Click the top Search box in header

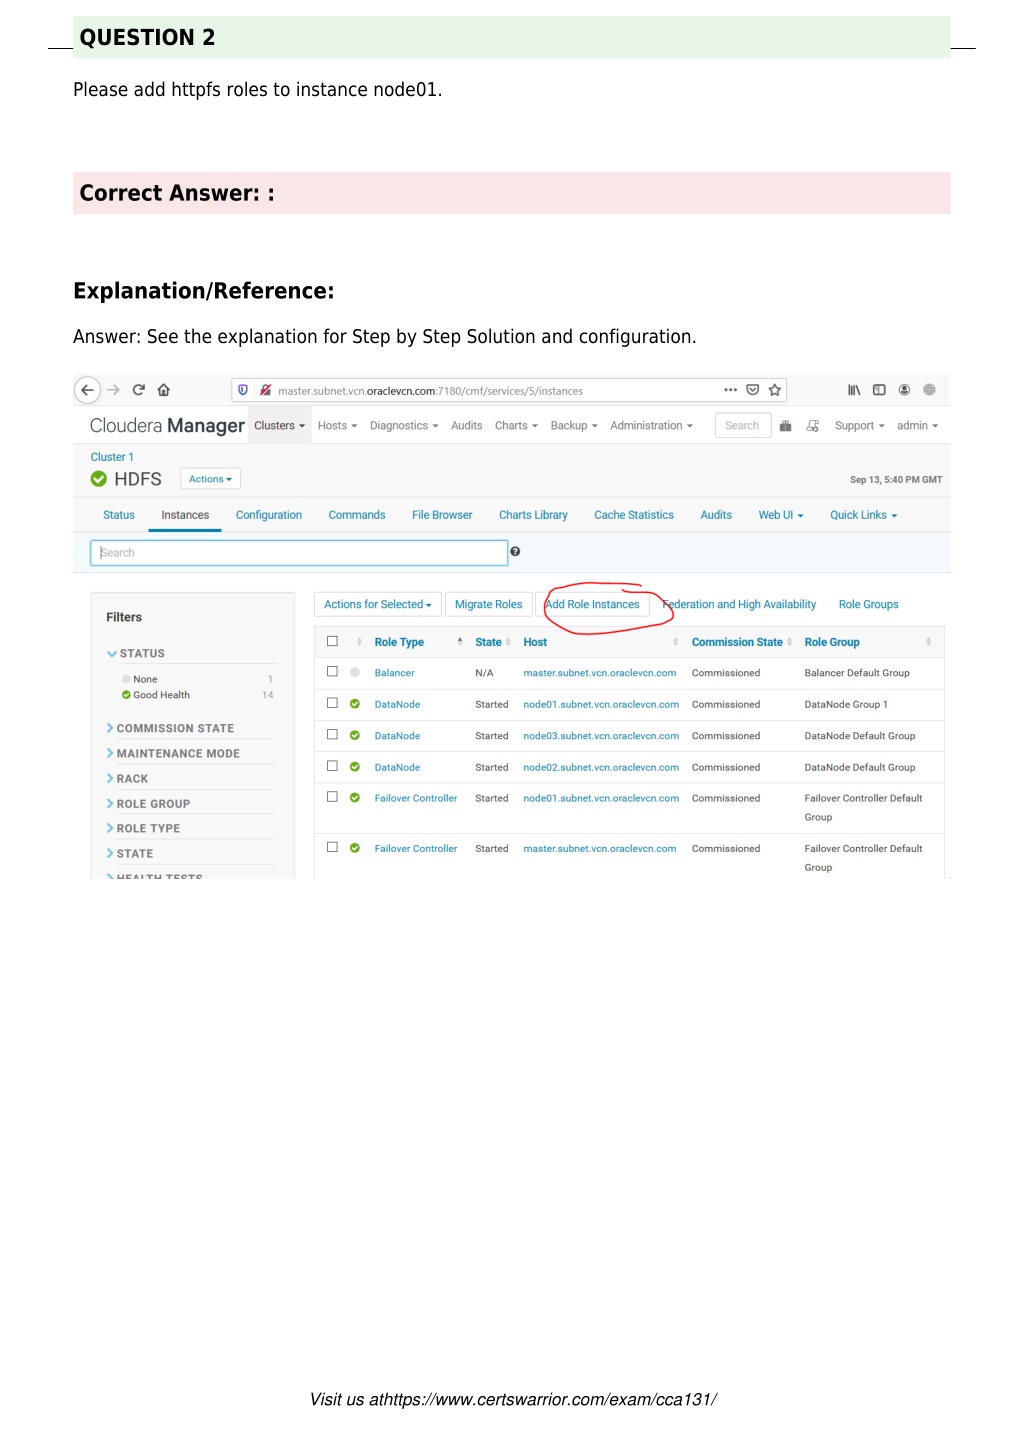tap(743, 426)
